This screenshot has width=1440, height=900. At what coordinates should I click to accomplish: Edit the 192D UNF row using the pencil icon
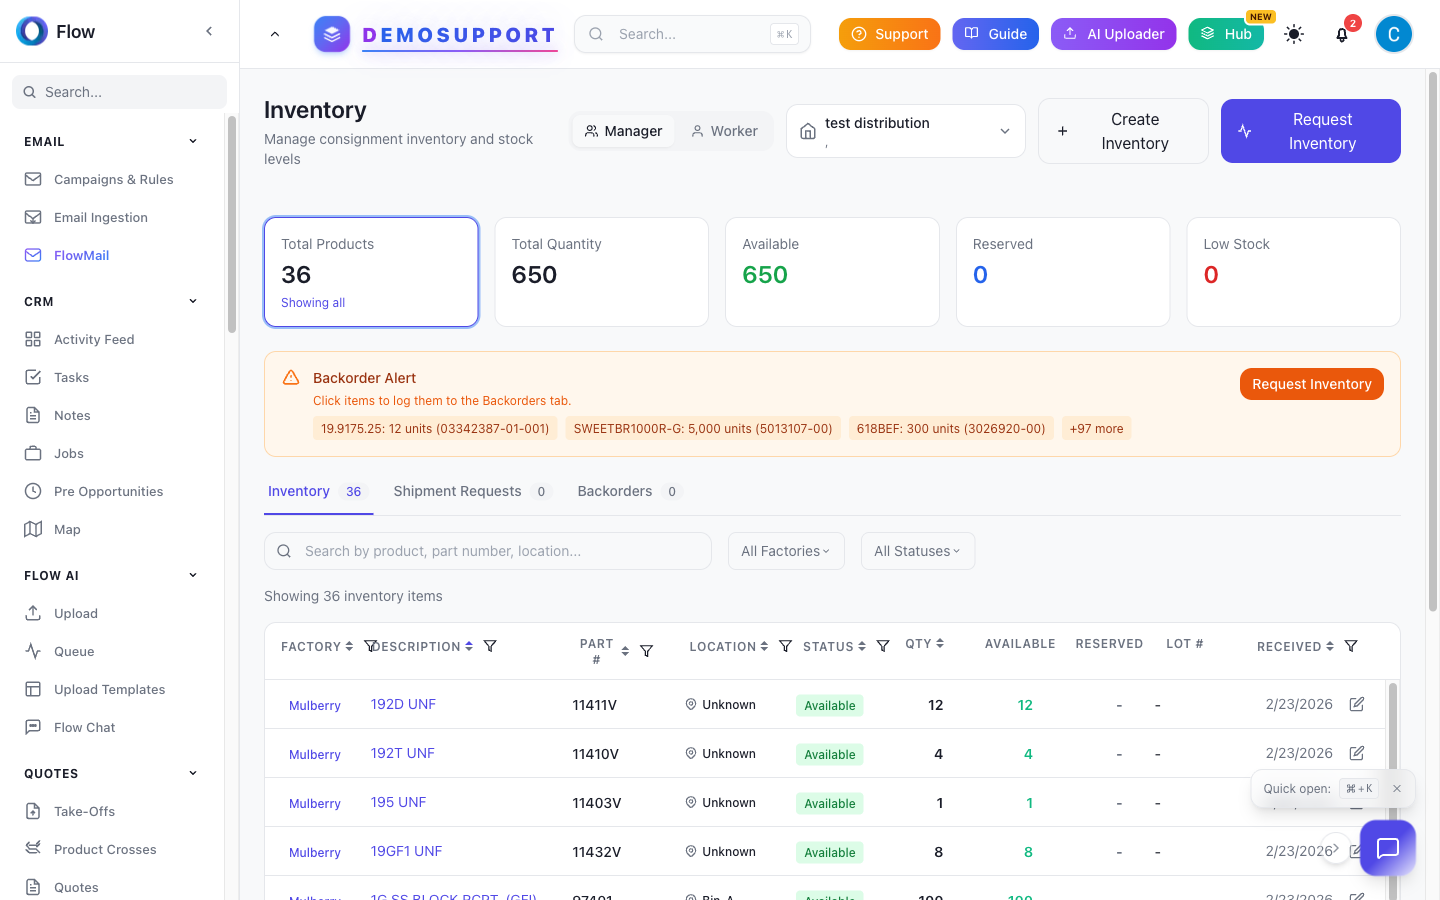coord(1356,703)
